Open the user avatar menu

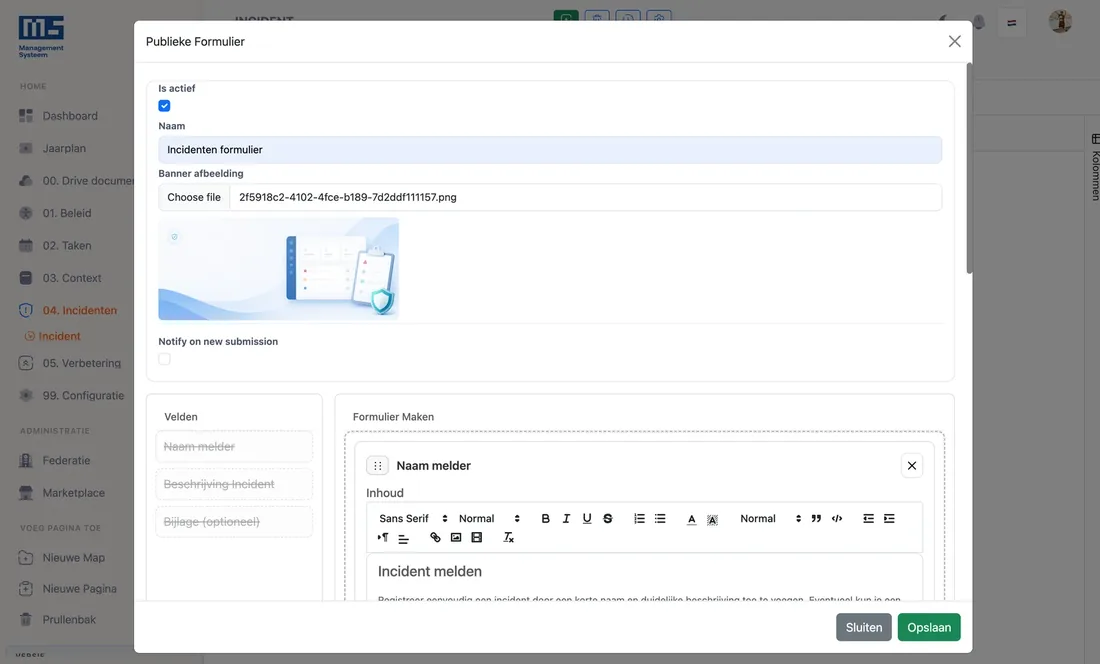pyautogui.click(x=1060, y=22)
